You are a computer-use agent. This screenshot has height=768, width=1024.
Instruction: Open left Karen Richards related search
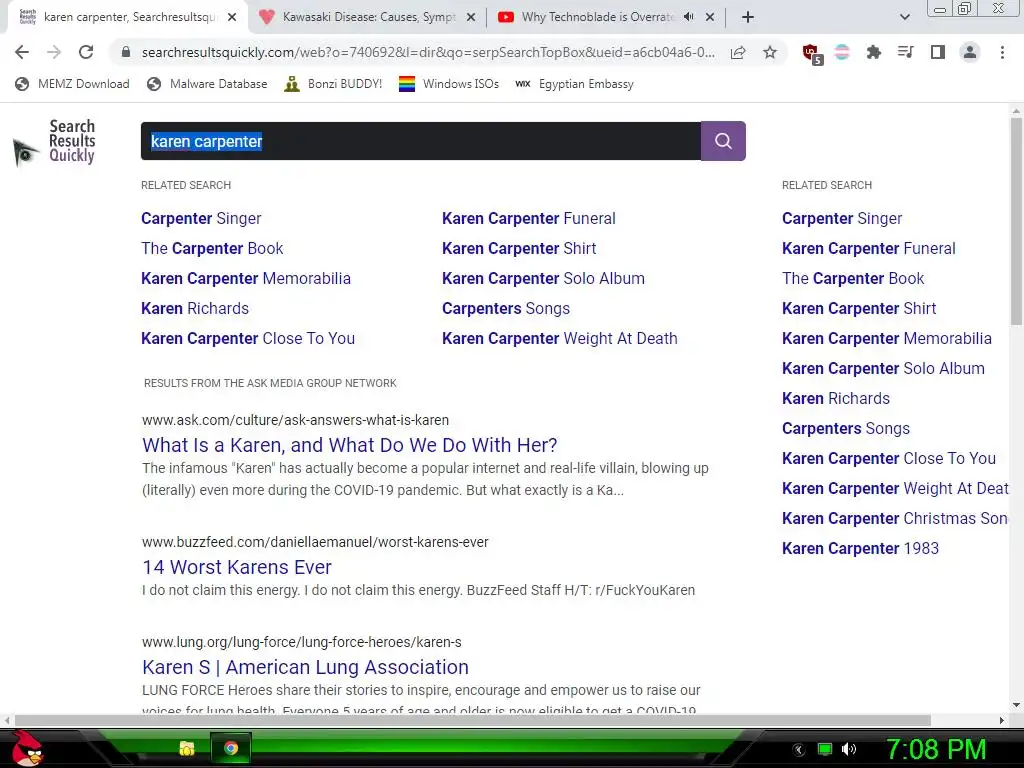[195, 308]
